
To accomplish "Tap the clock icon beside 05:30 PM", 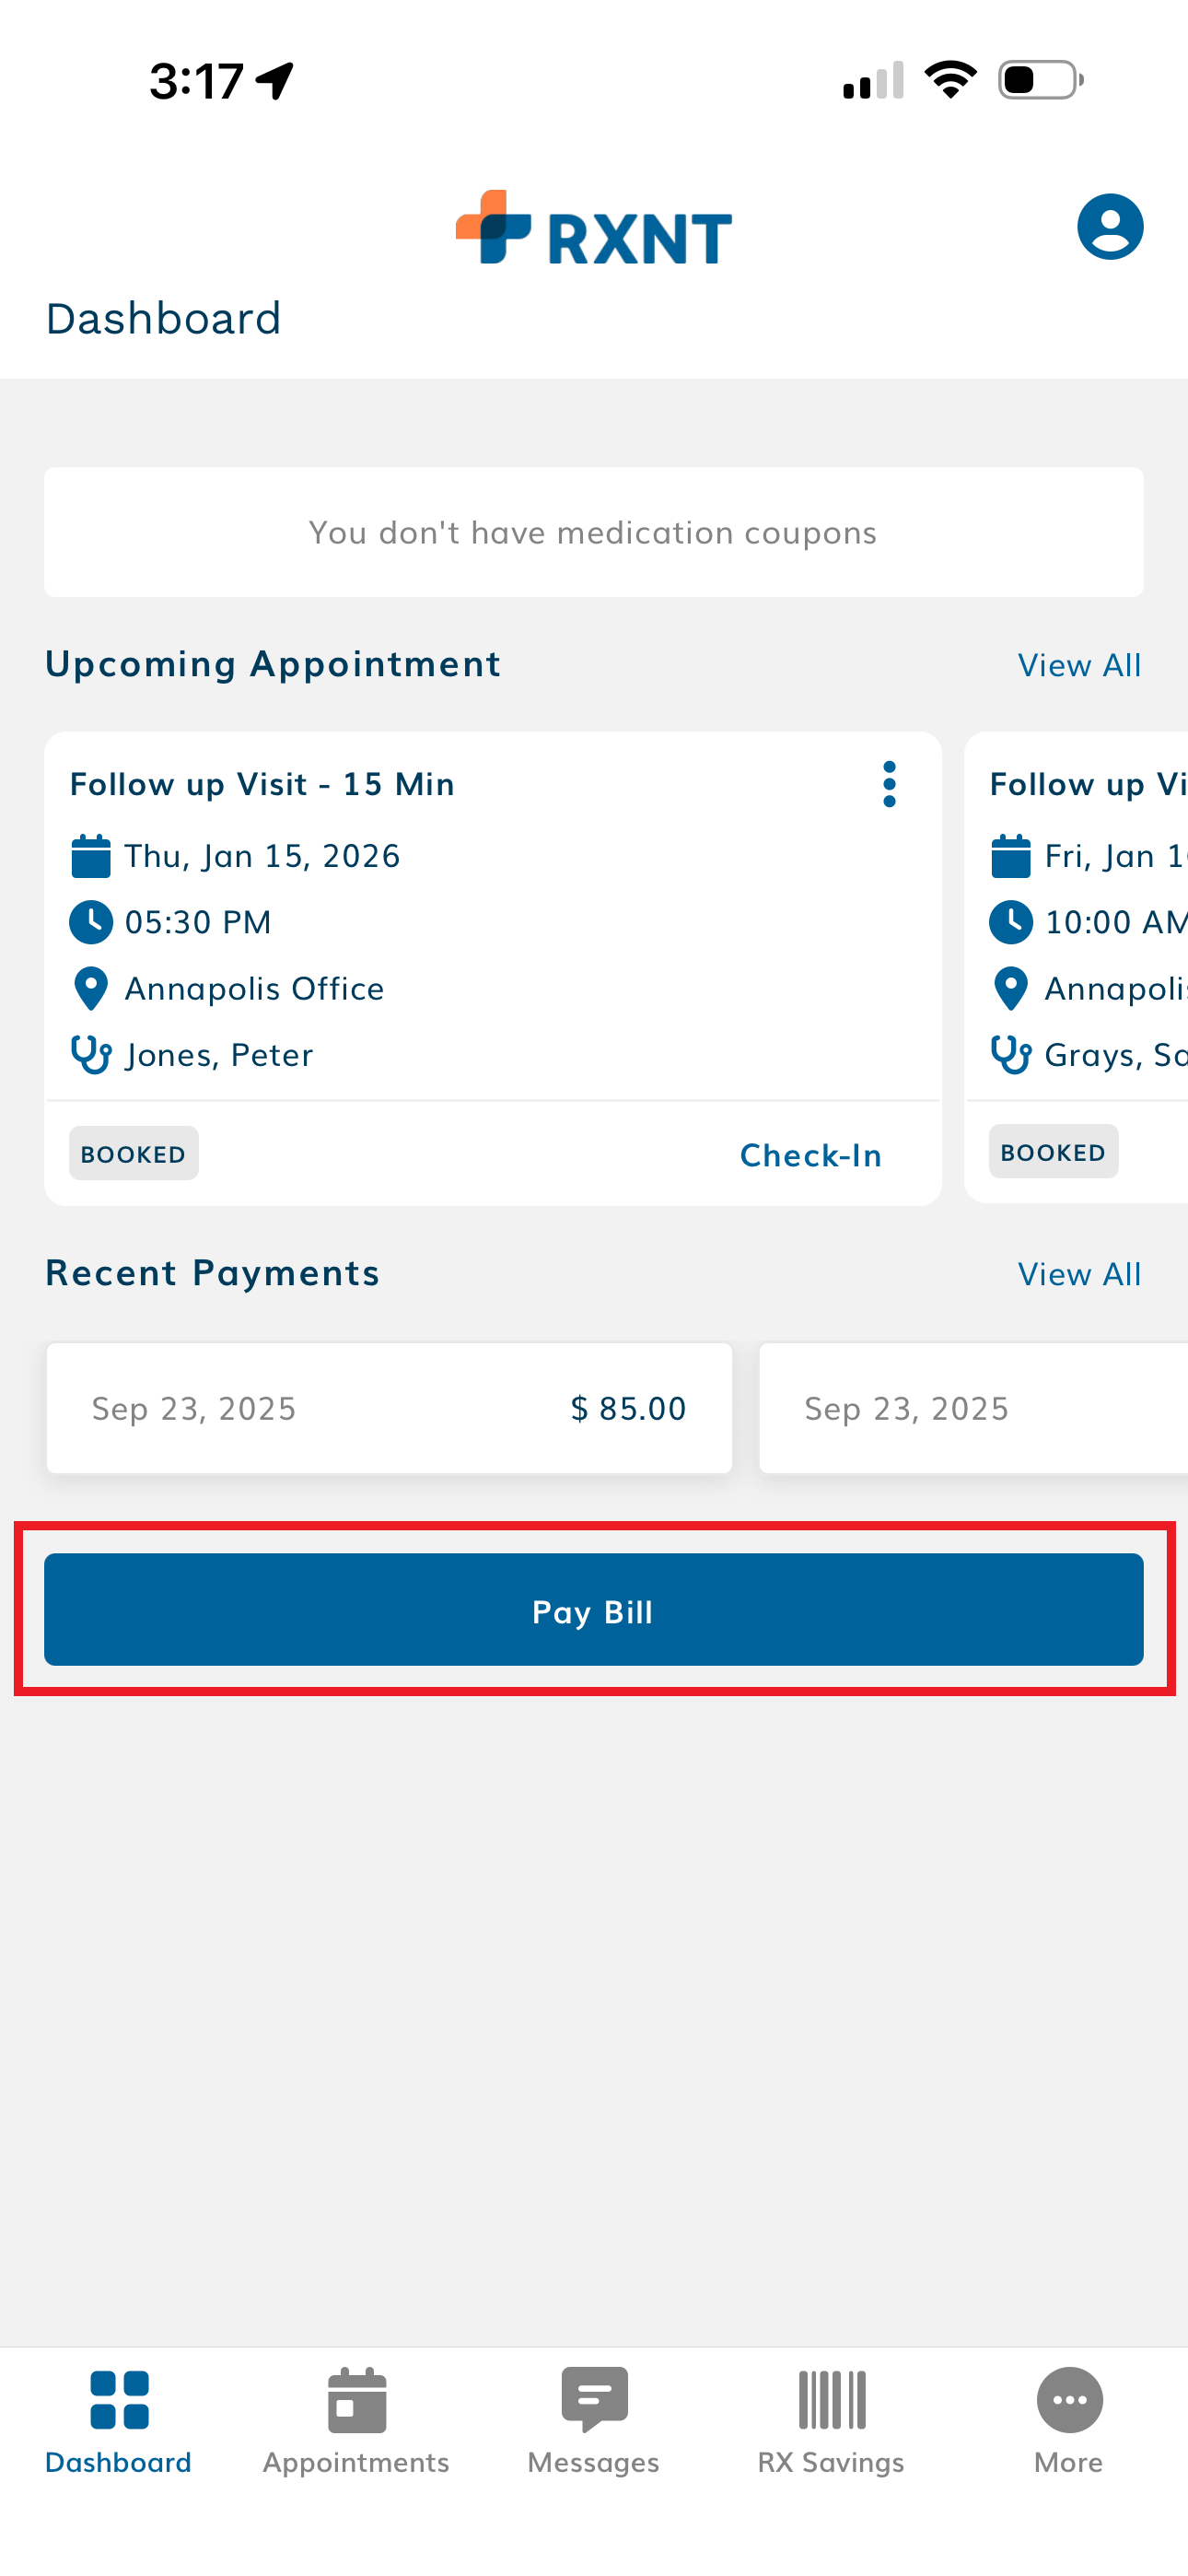I will (91, 922).
